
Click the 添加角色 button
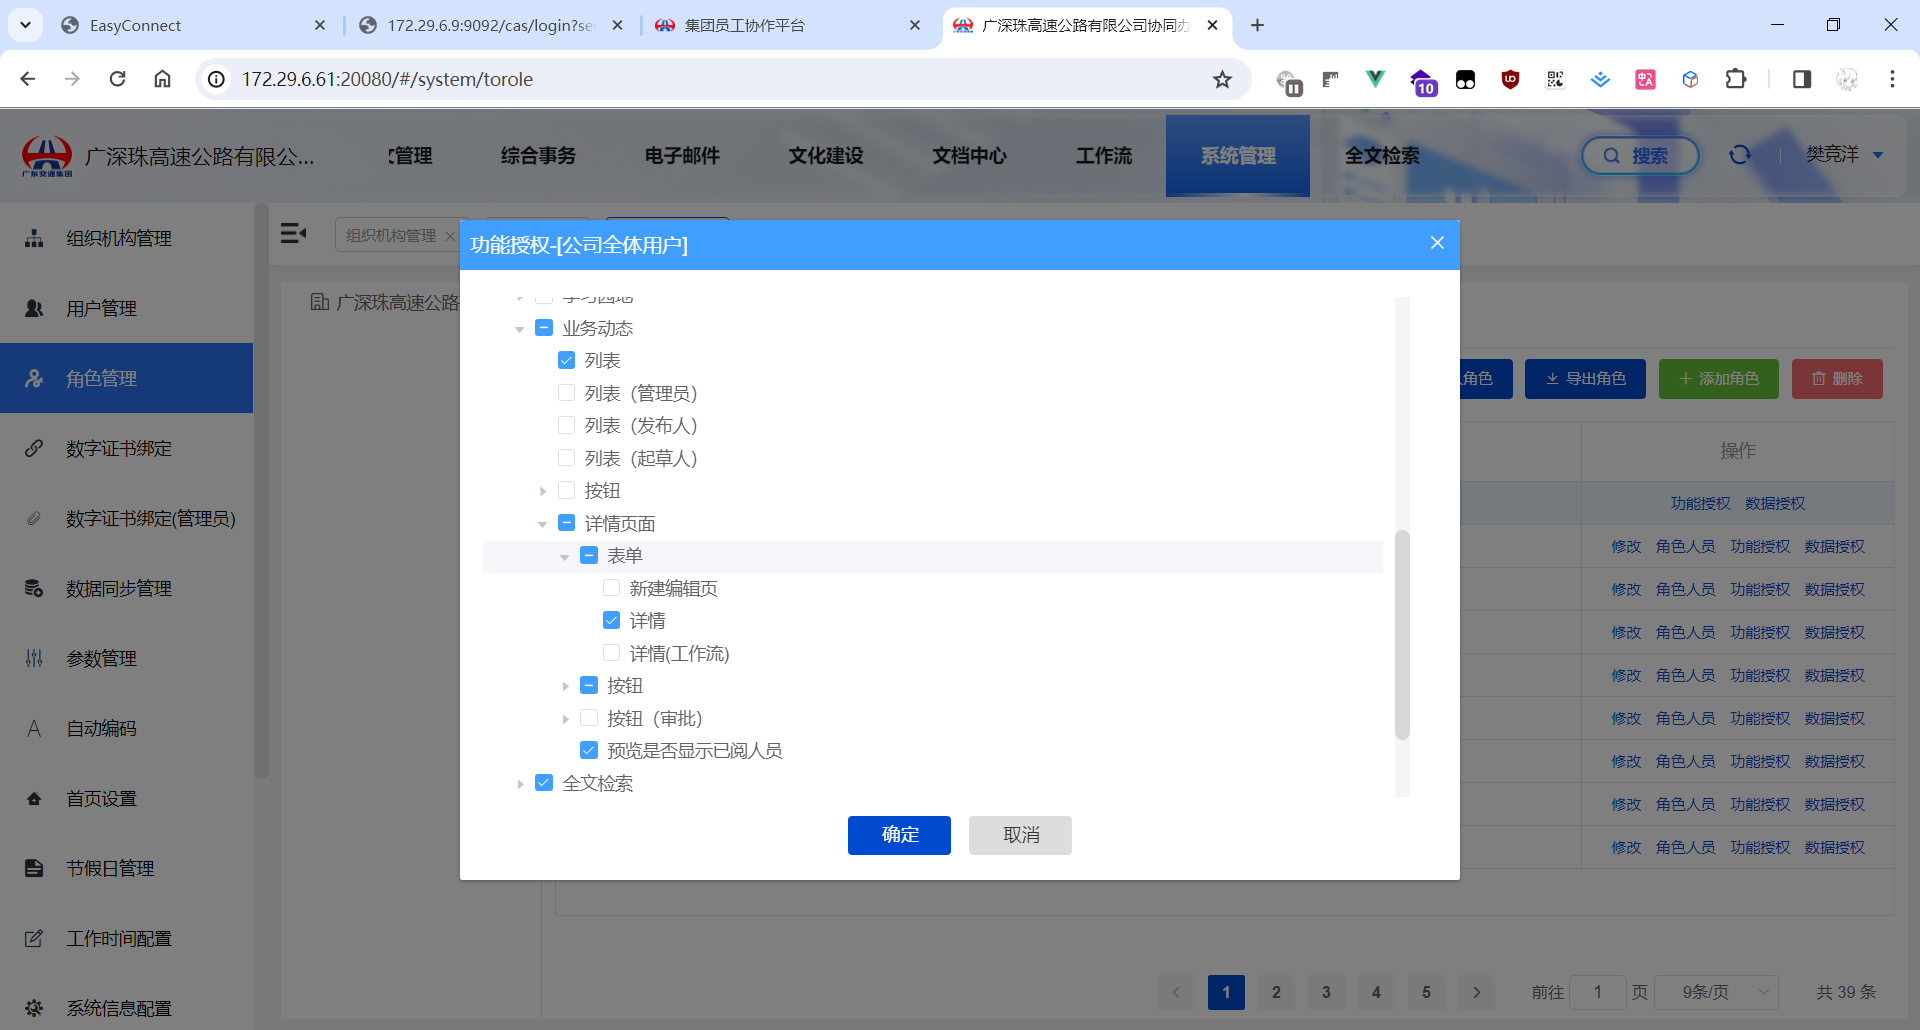[x=1718, y=379]
